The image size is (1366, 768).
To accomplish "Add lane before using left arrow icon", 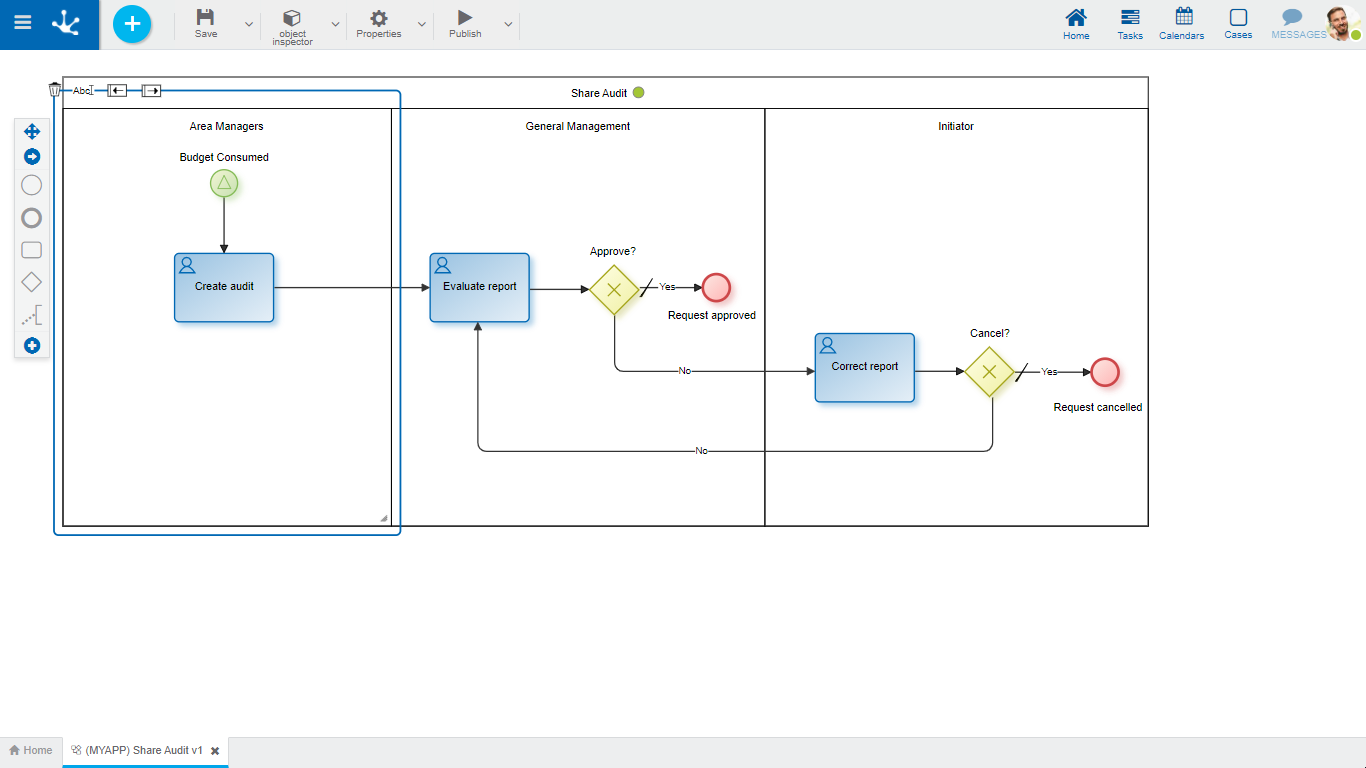I will pyautogui.click(x=117, y=90).
